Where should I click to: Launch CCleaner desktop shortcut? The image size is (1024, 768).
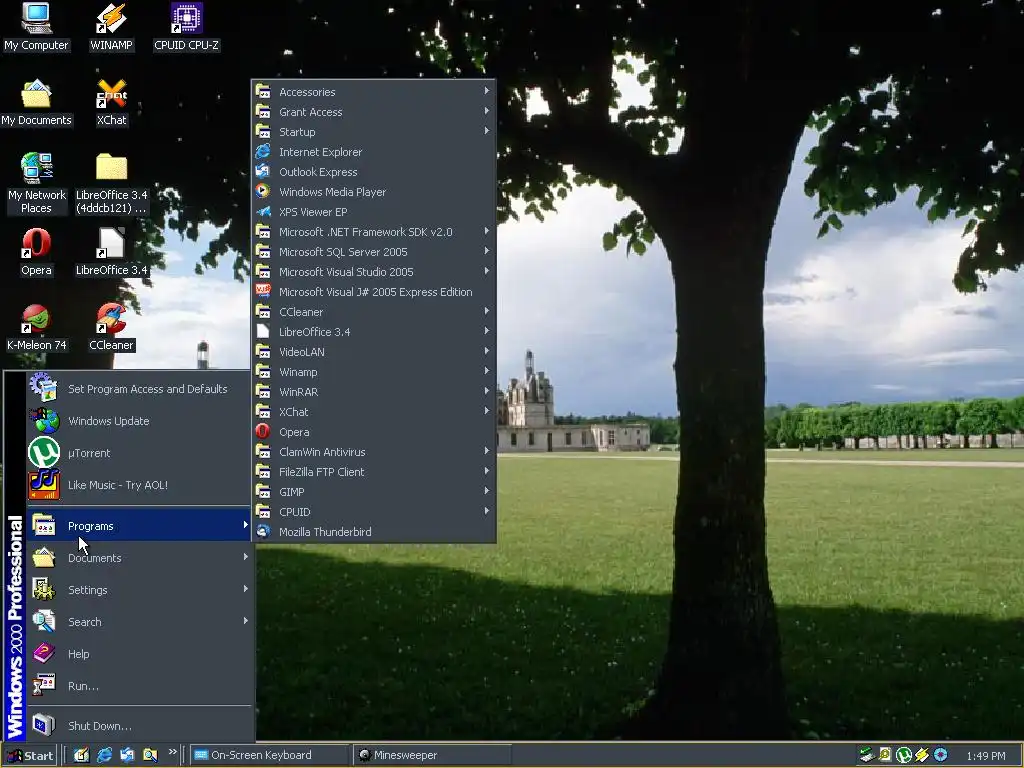click(x=112, y=327)
